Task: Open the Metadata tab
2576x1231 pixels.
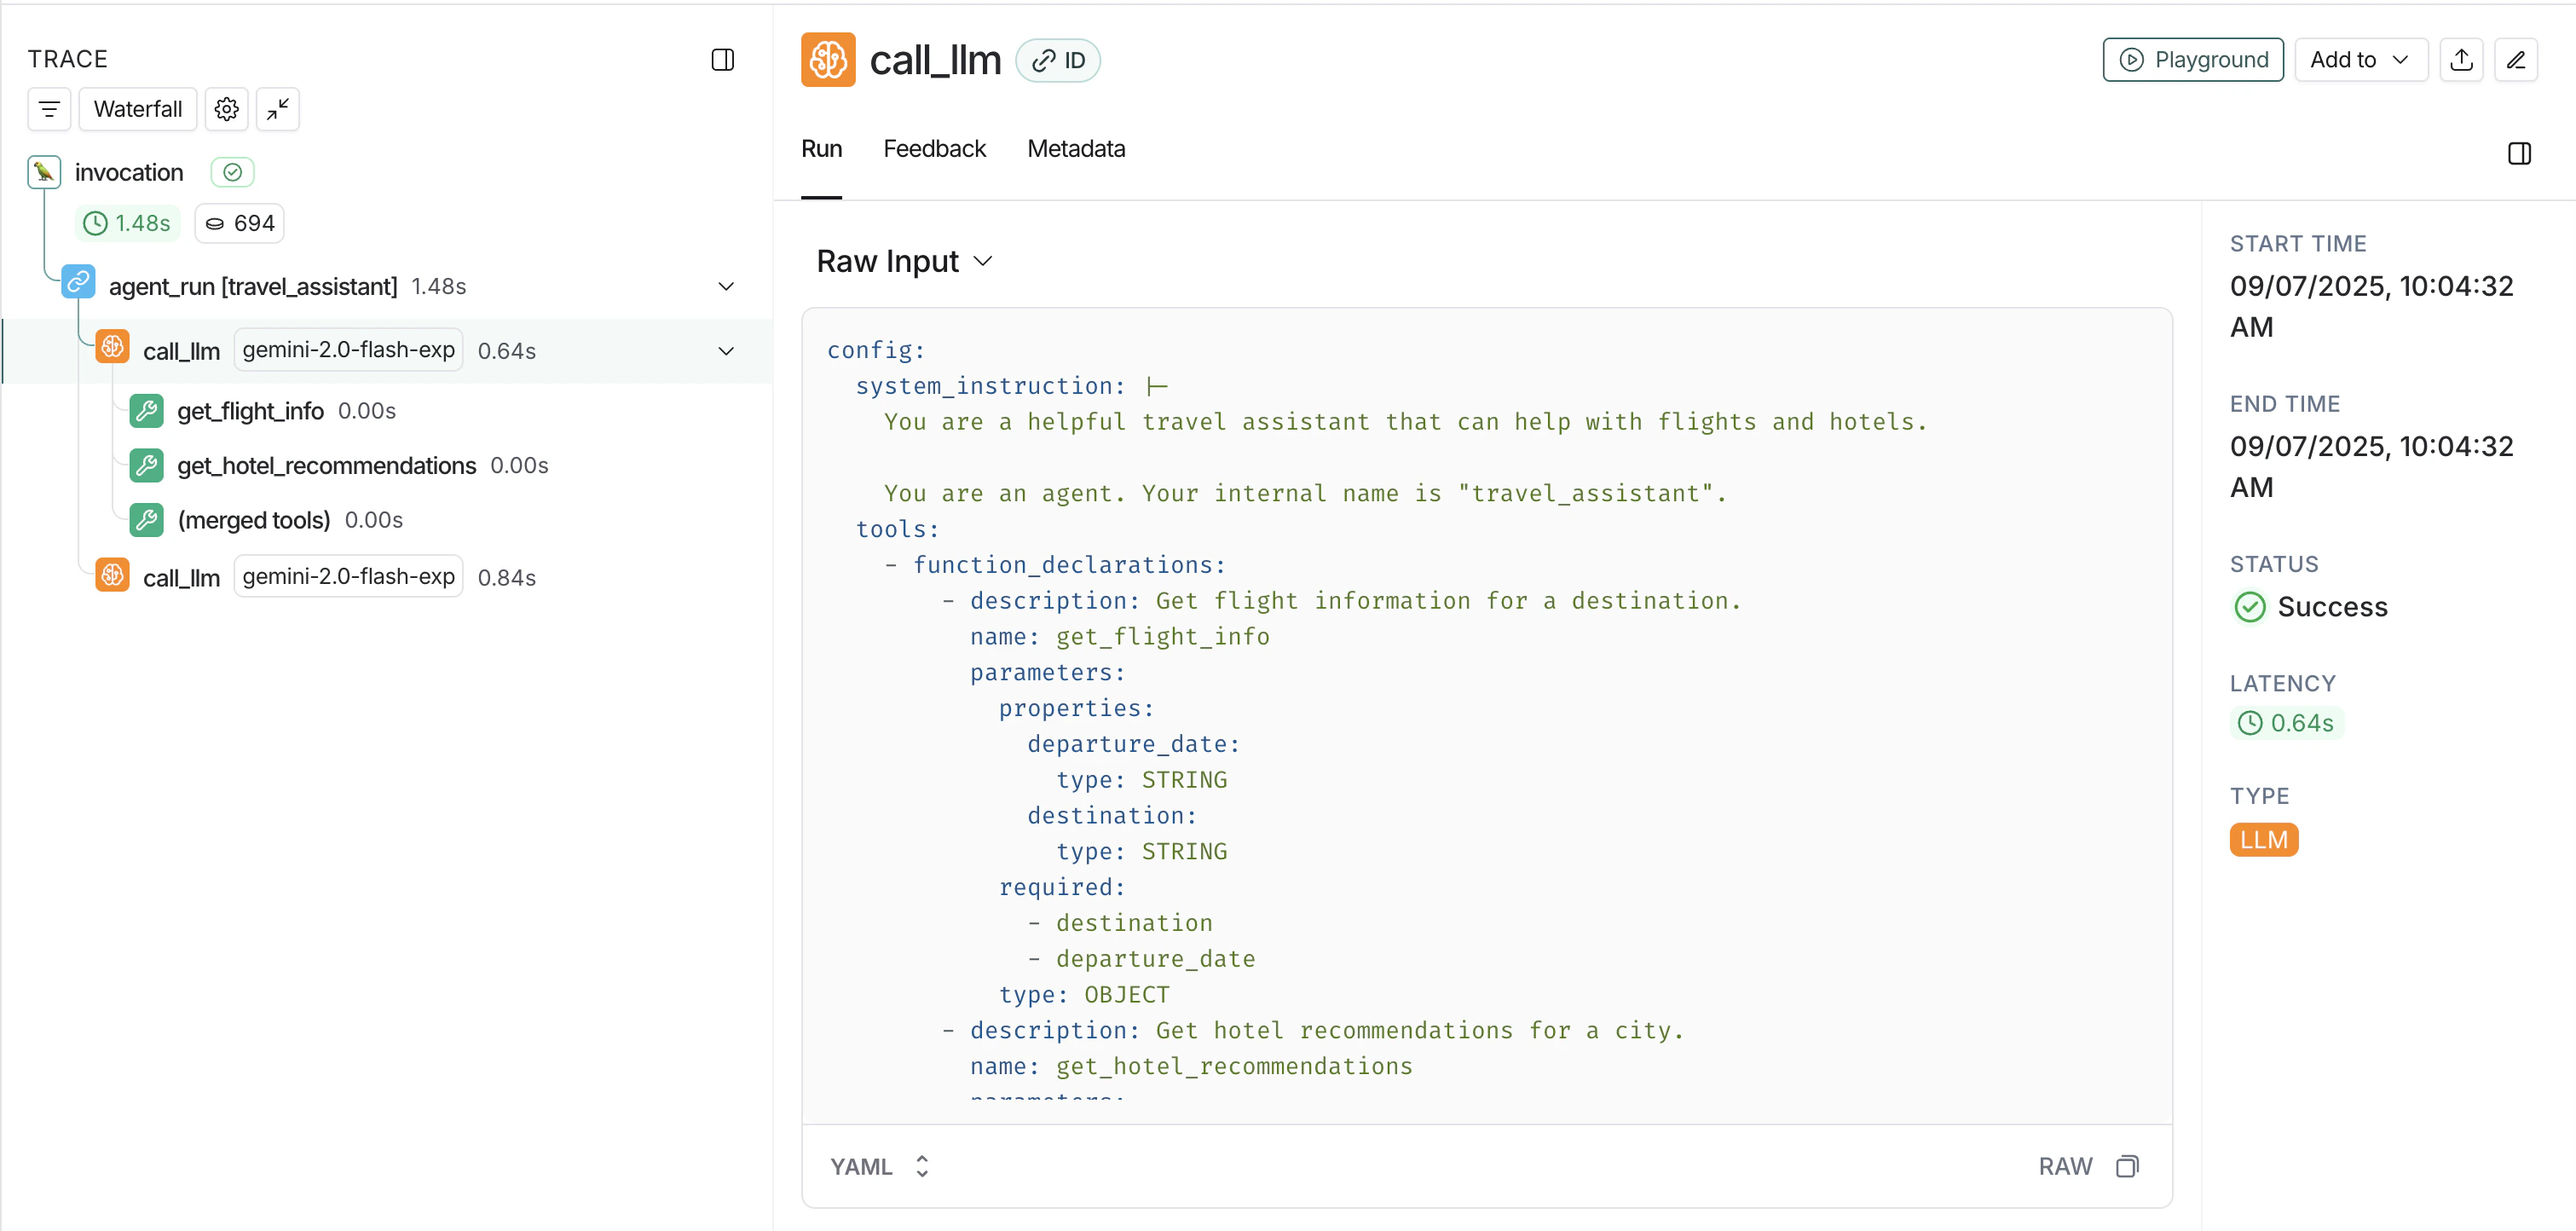Action: tap(1076, 148)
